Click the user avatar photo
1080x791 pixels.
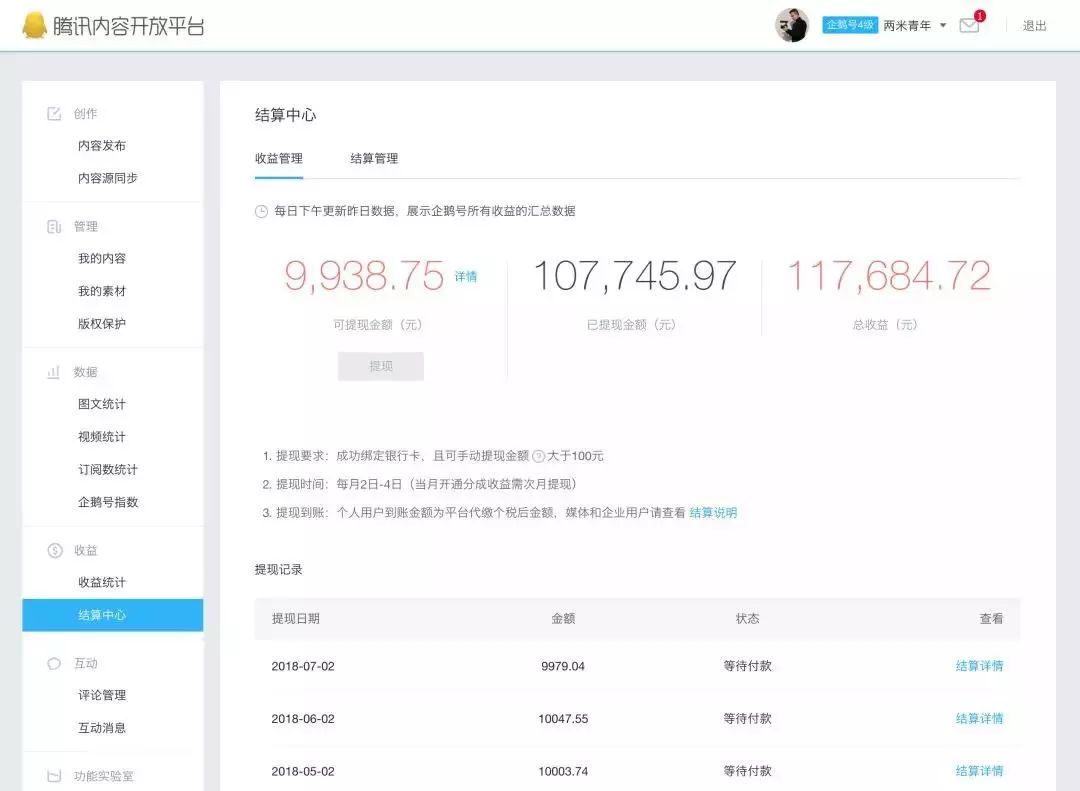click(x=792, y=25)
